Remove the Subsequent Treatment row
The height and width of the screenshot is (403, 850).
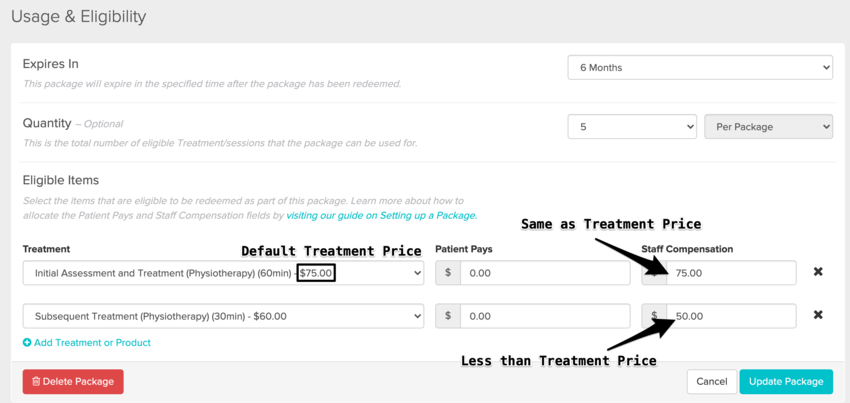click(x=818, y=315)
